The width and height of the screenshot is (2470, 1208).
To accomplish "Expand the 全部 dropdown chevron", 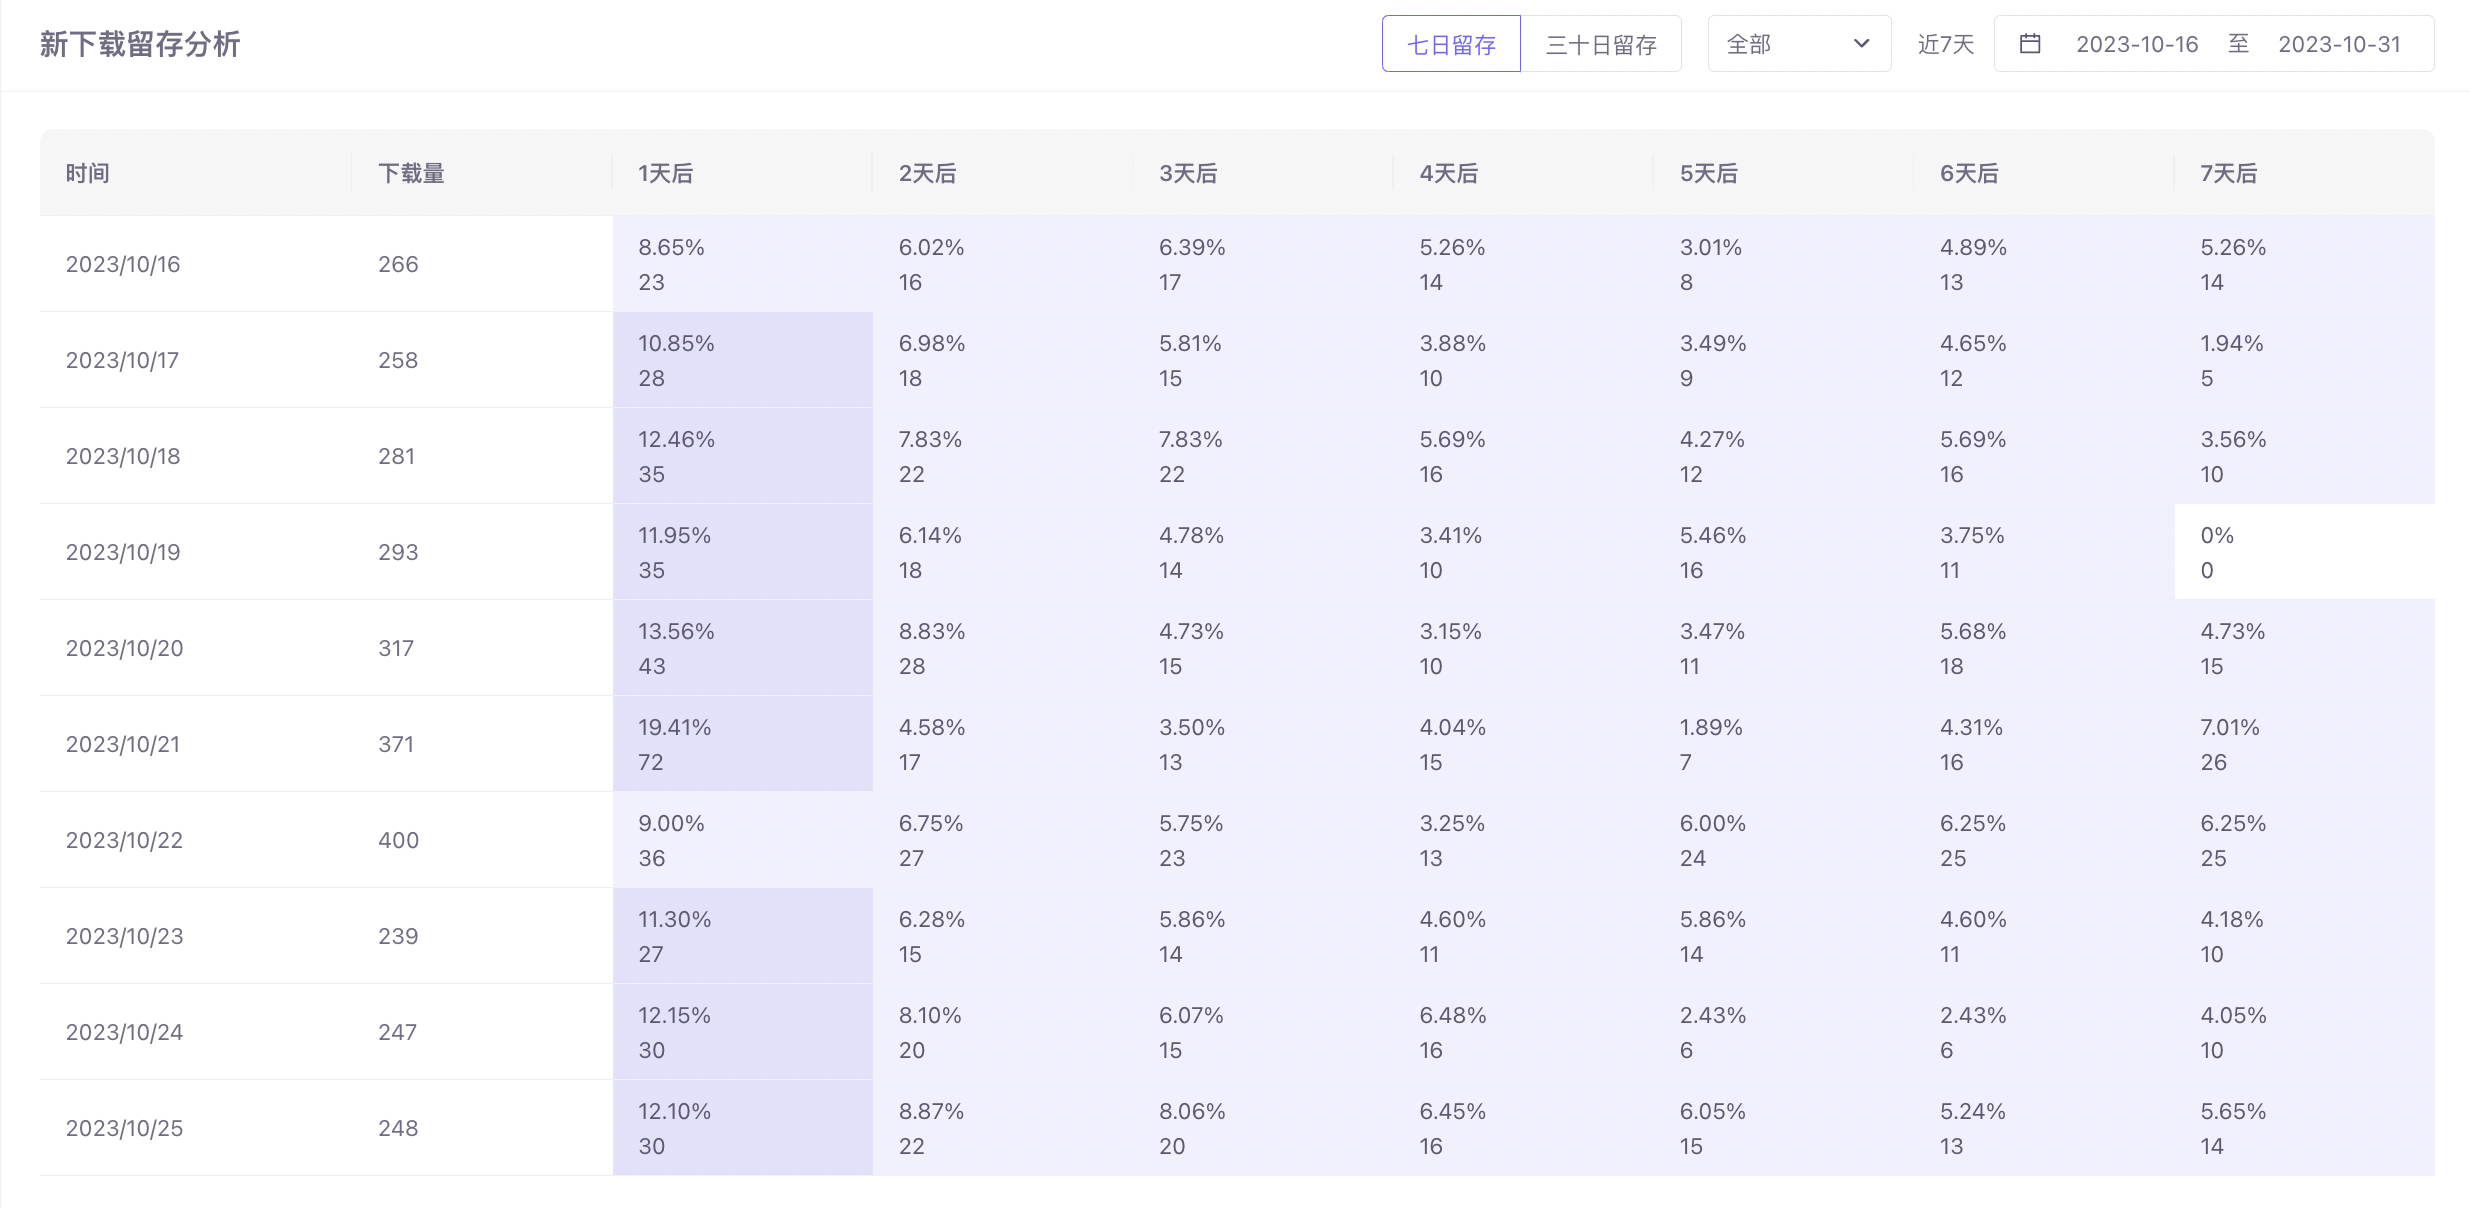I will [x=1861, y=44].
